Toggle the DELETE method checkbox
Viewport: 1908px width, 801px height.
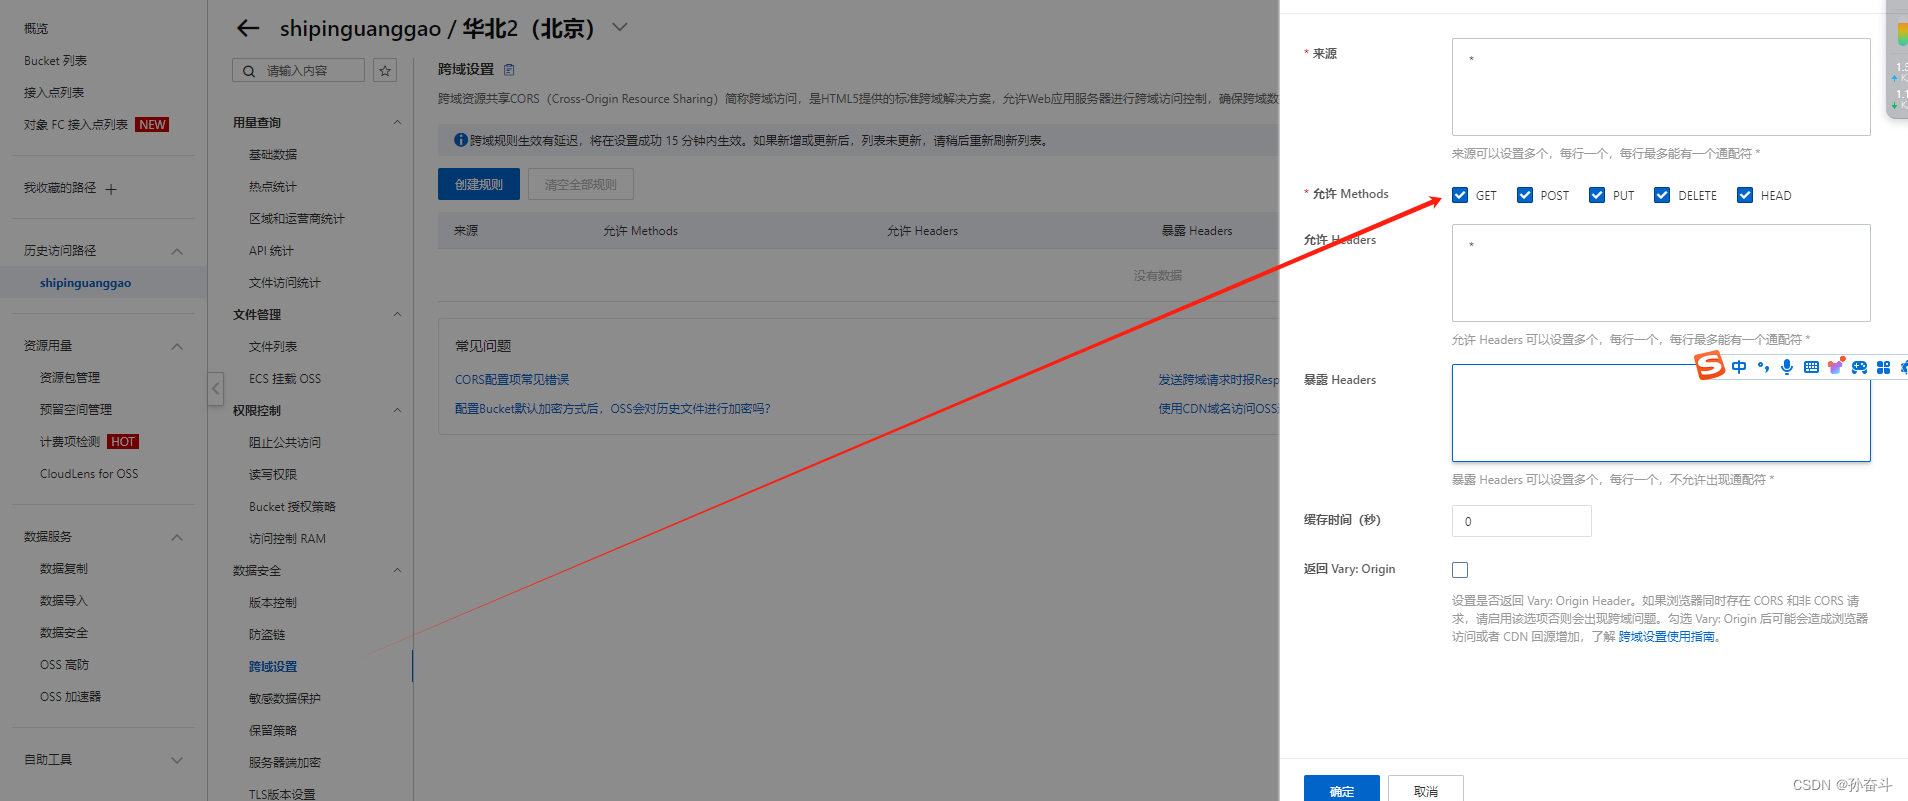[x=1662, y=195]
